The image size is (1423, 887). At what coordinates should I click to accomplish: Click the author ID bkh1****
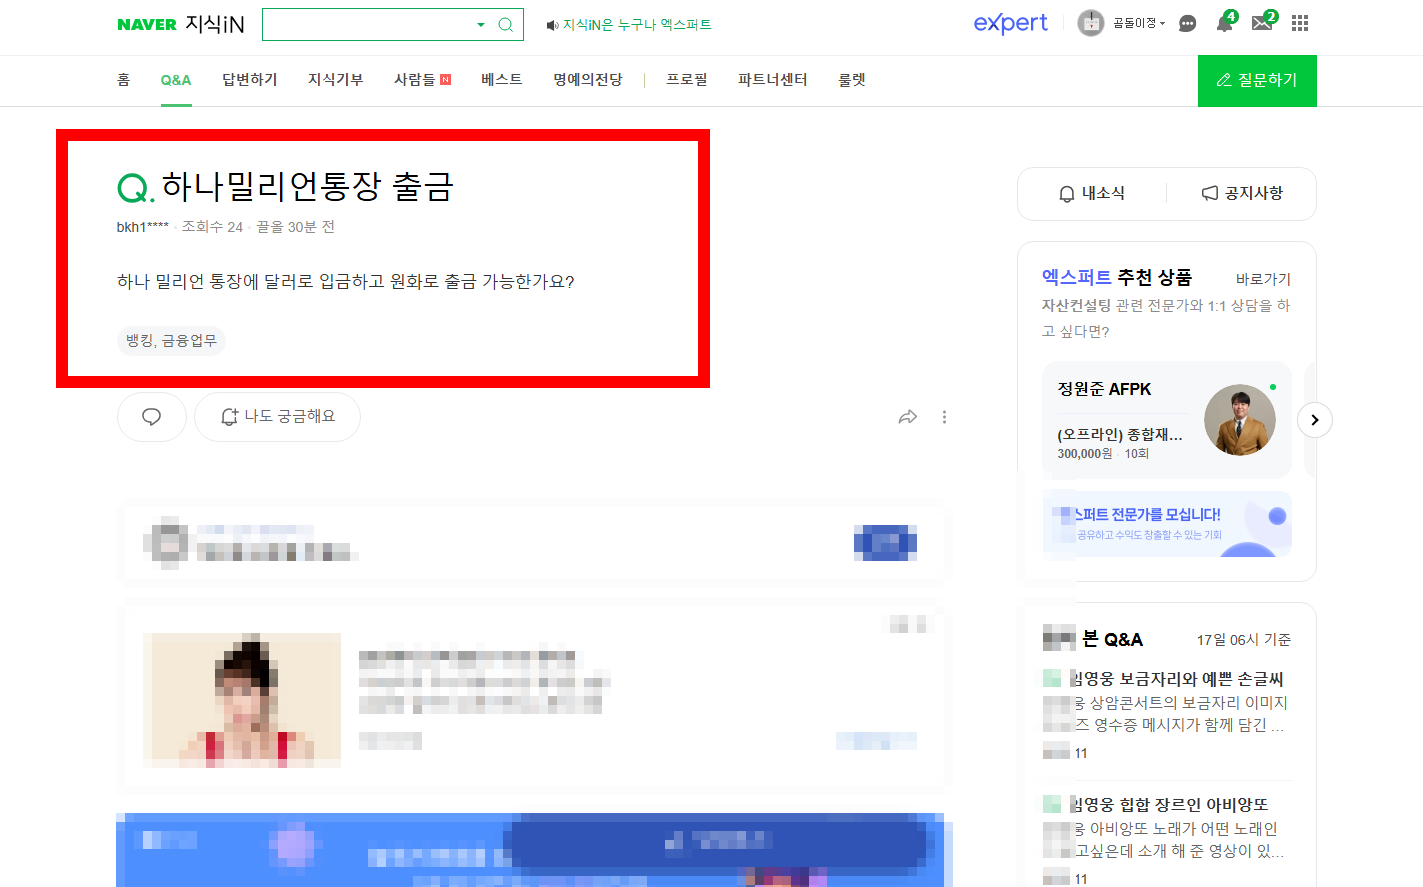[x=142, y=227]
